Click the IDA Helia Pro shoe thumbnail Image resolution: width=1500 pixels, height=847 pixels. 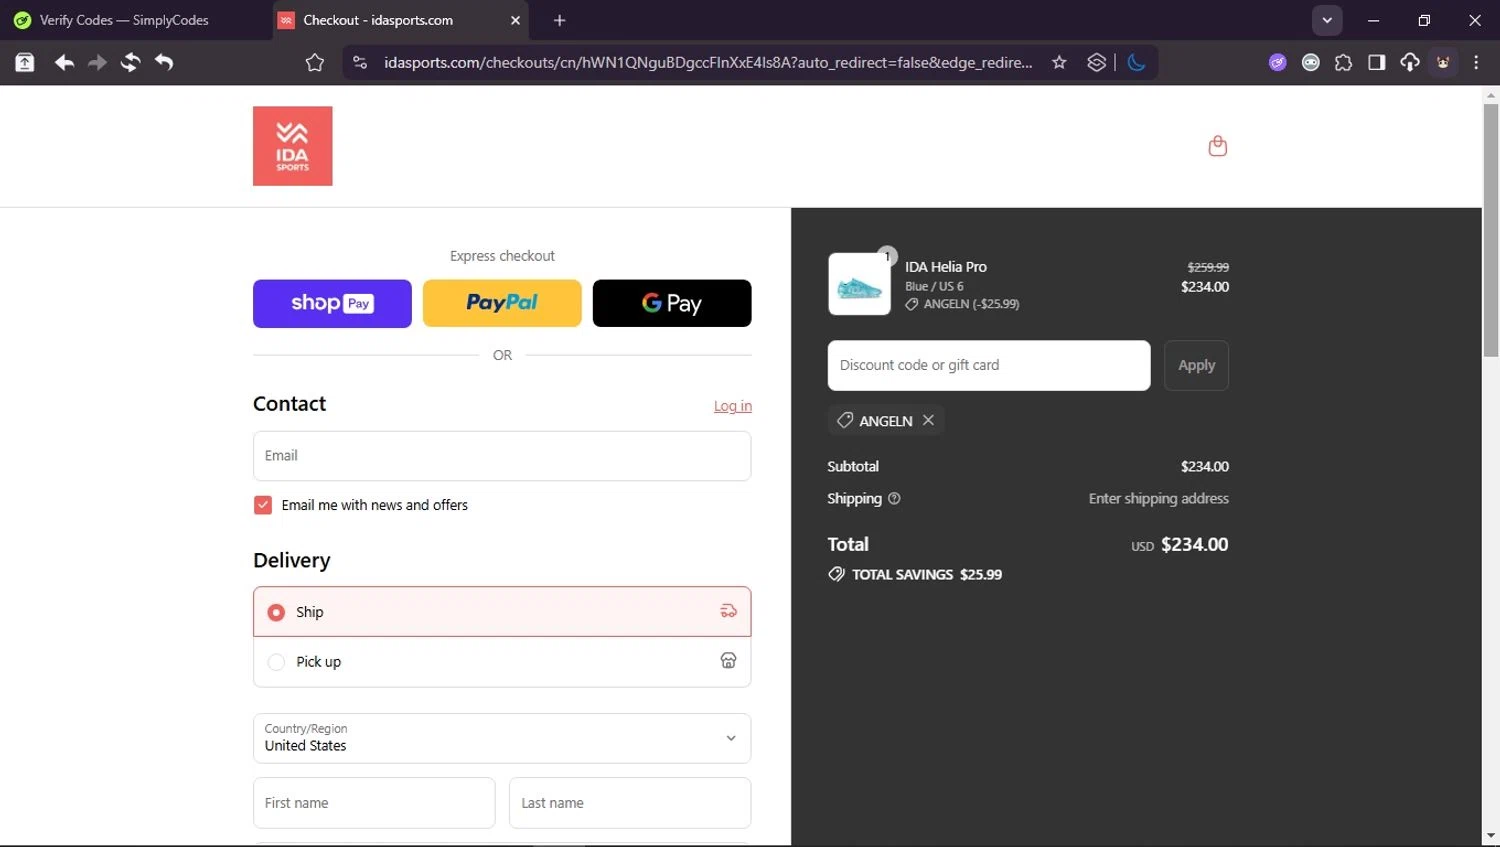click(859, 284)
